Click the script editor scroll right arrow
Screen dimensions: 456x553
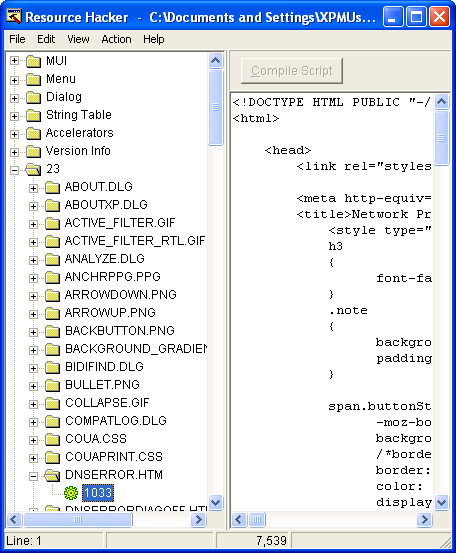pos(425,519)
